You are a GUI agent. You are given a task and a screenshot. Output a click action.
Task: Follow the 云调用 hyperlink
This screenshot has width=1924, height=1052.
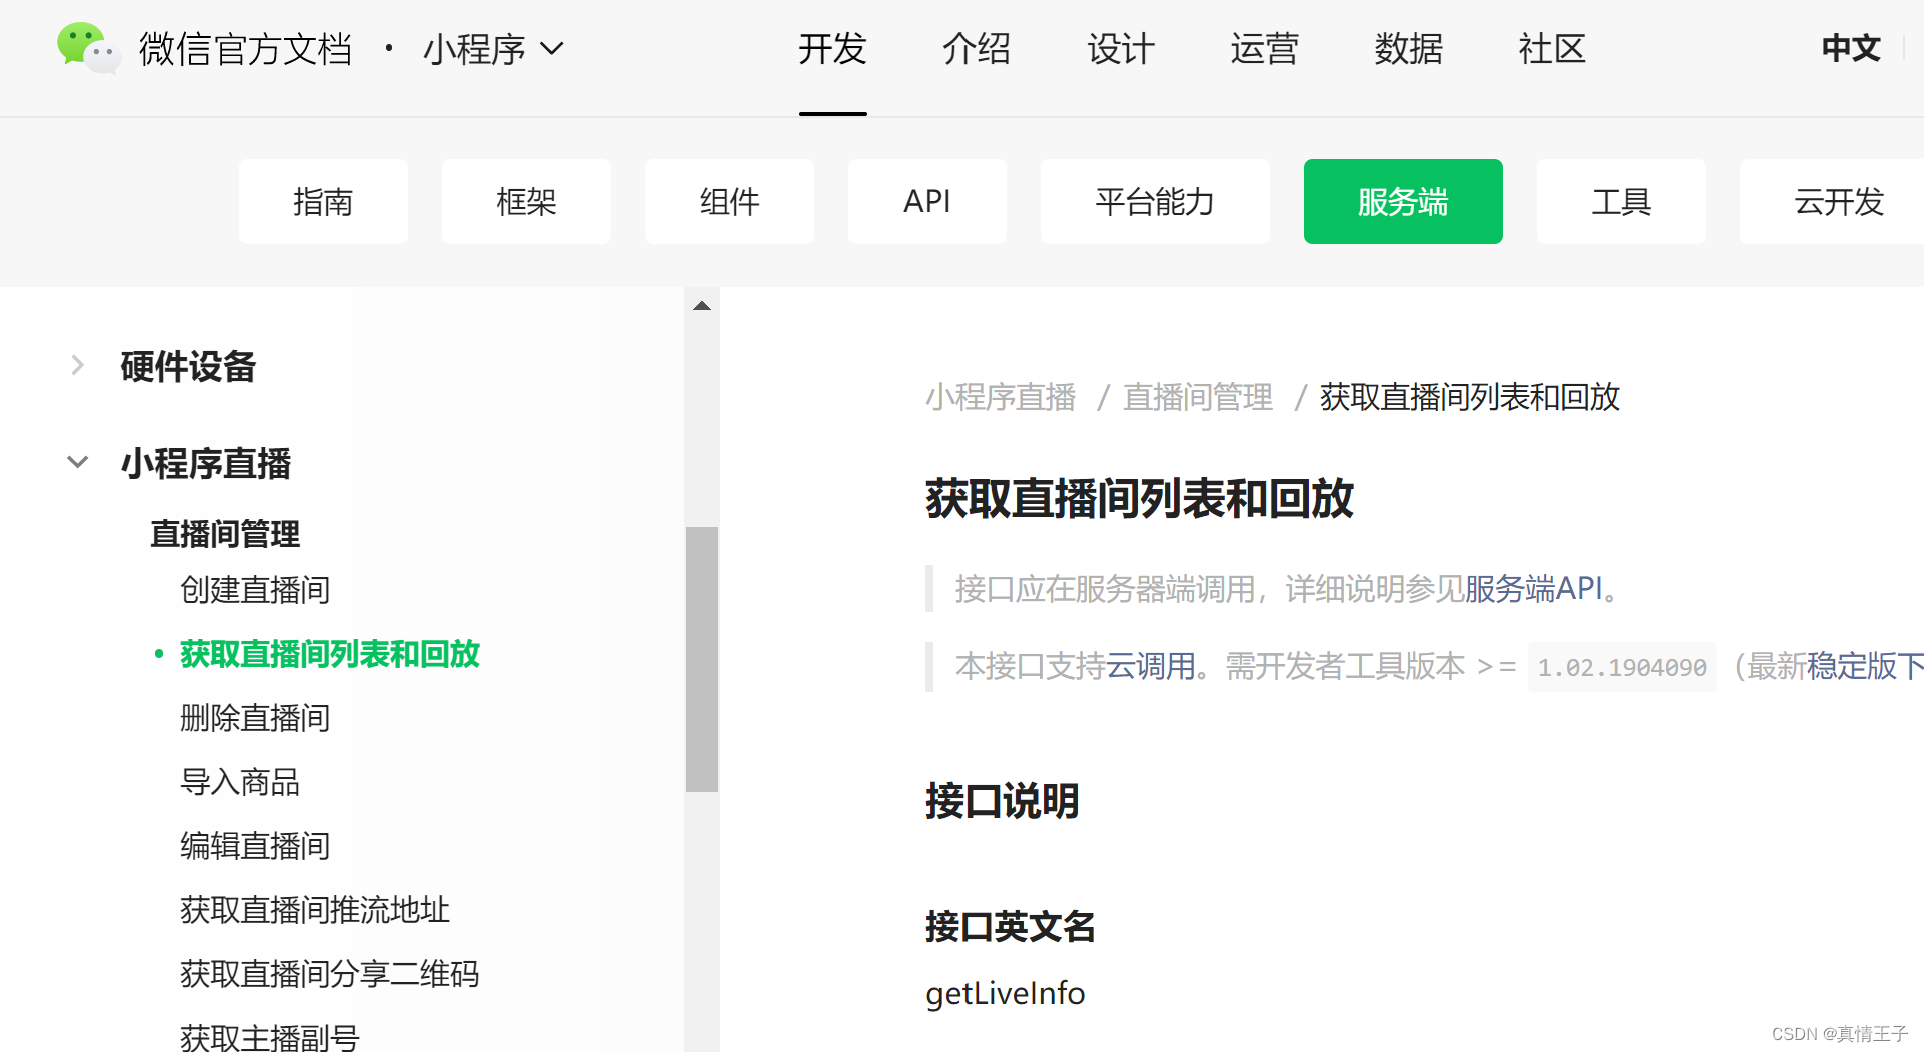coord(1150,666)
